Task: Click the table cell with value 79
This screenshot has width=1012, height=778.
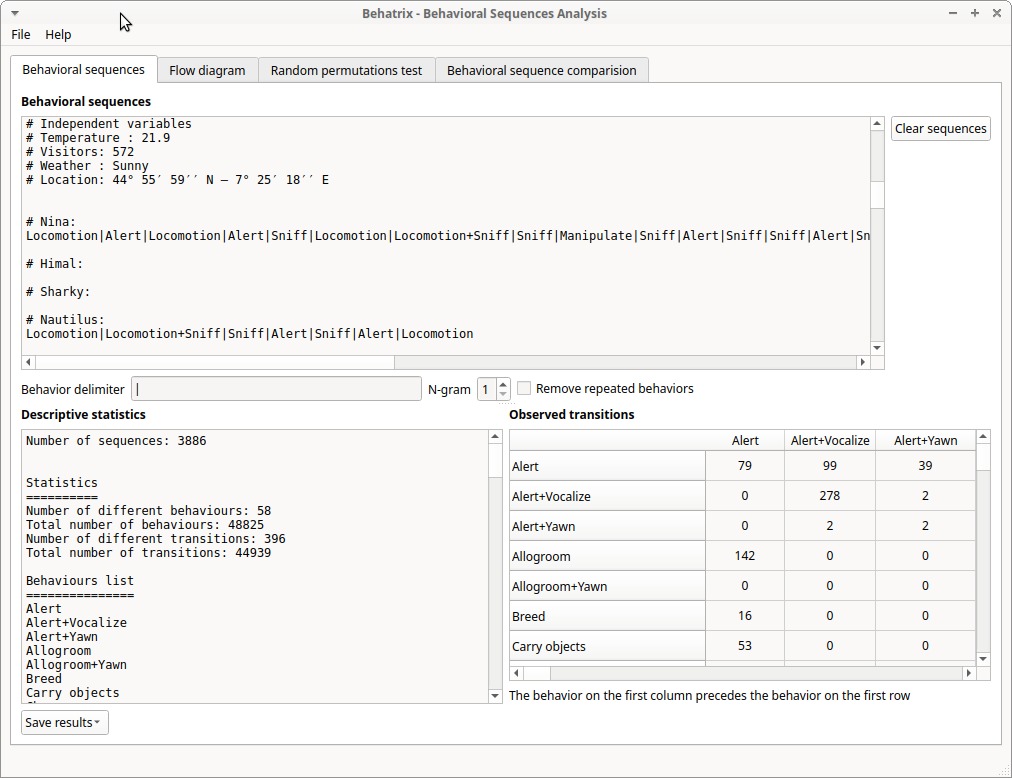Action: pos(745,466)
